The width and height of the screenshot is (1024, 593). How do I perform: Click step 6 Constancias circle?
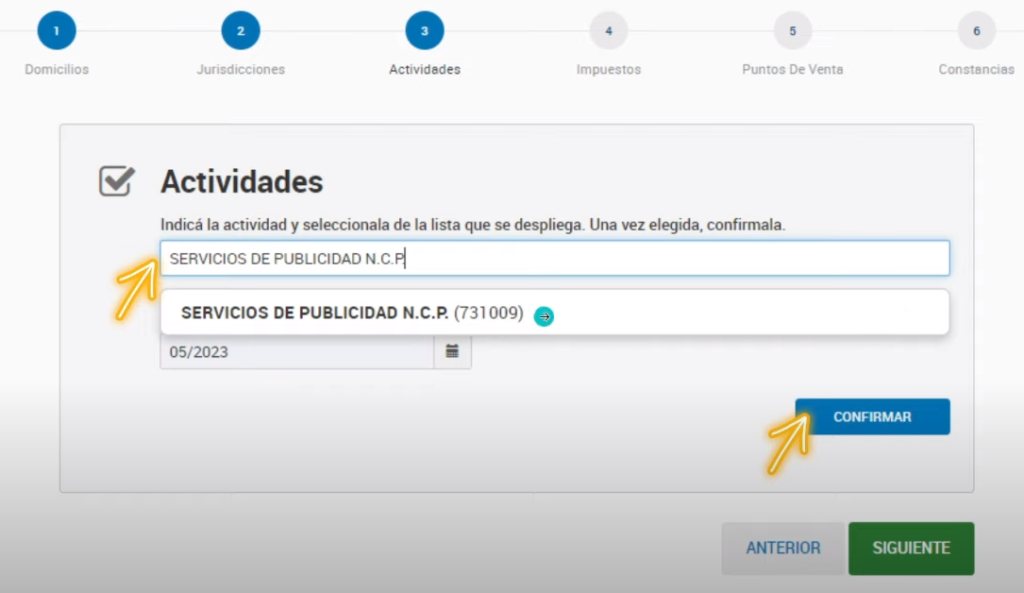pos(976,29)
